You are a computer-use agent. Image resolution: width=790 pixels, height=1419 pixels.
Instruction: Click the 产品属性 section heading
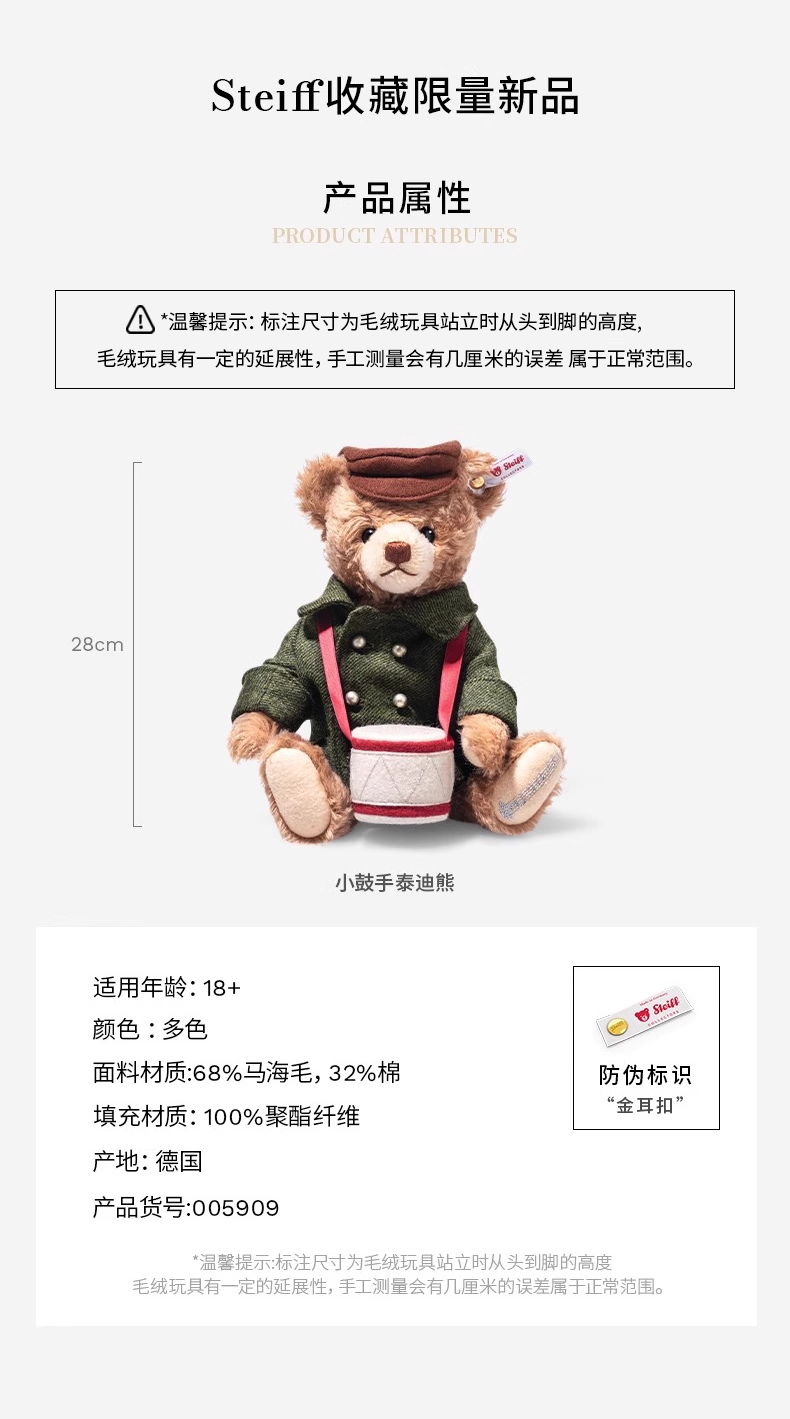tap(396, 198)
